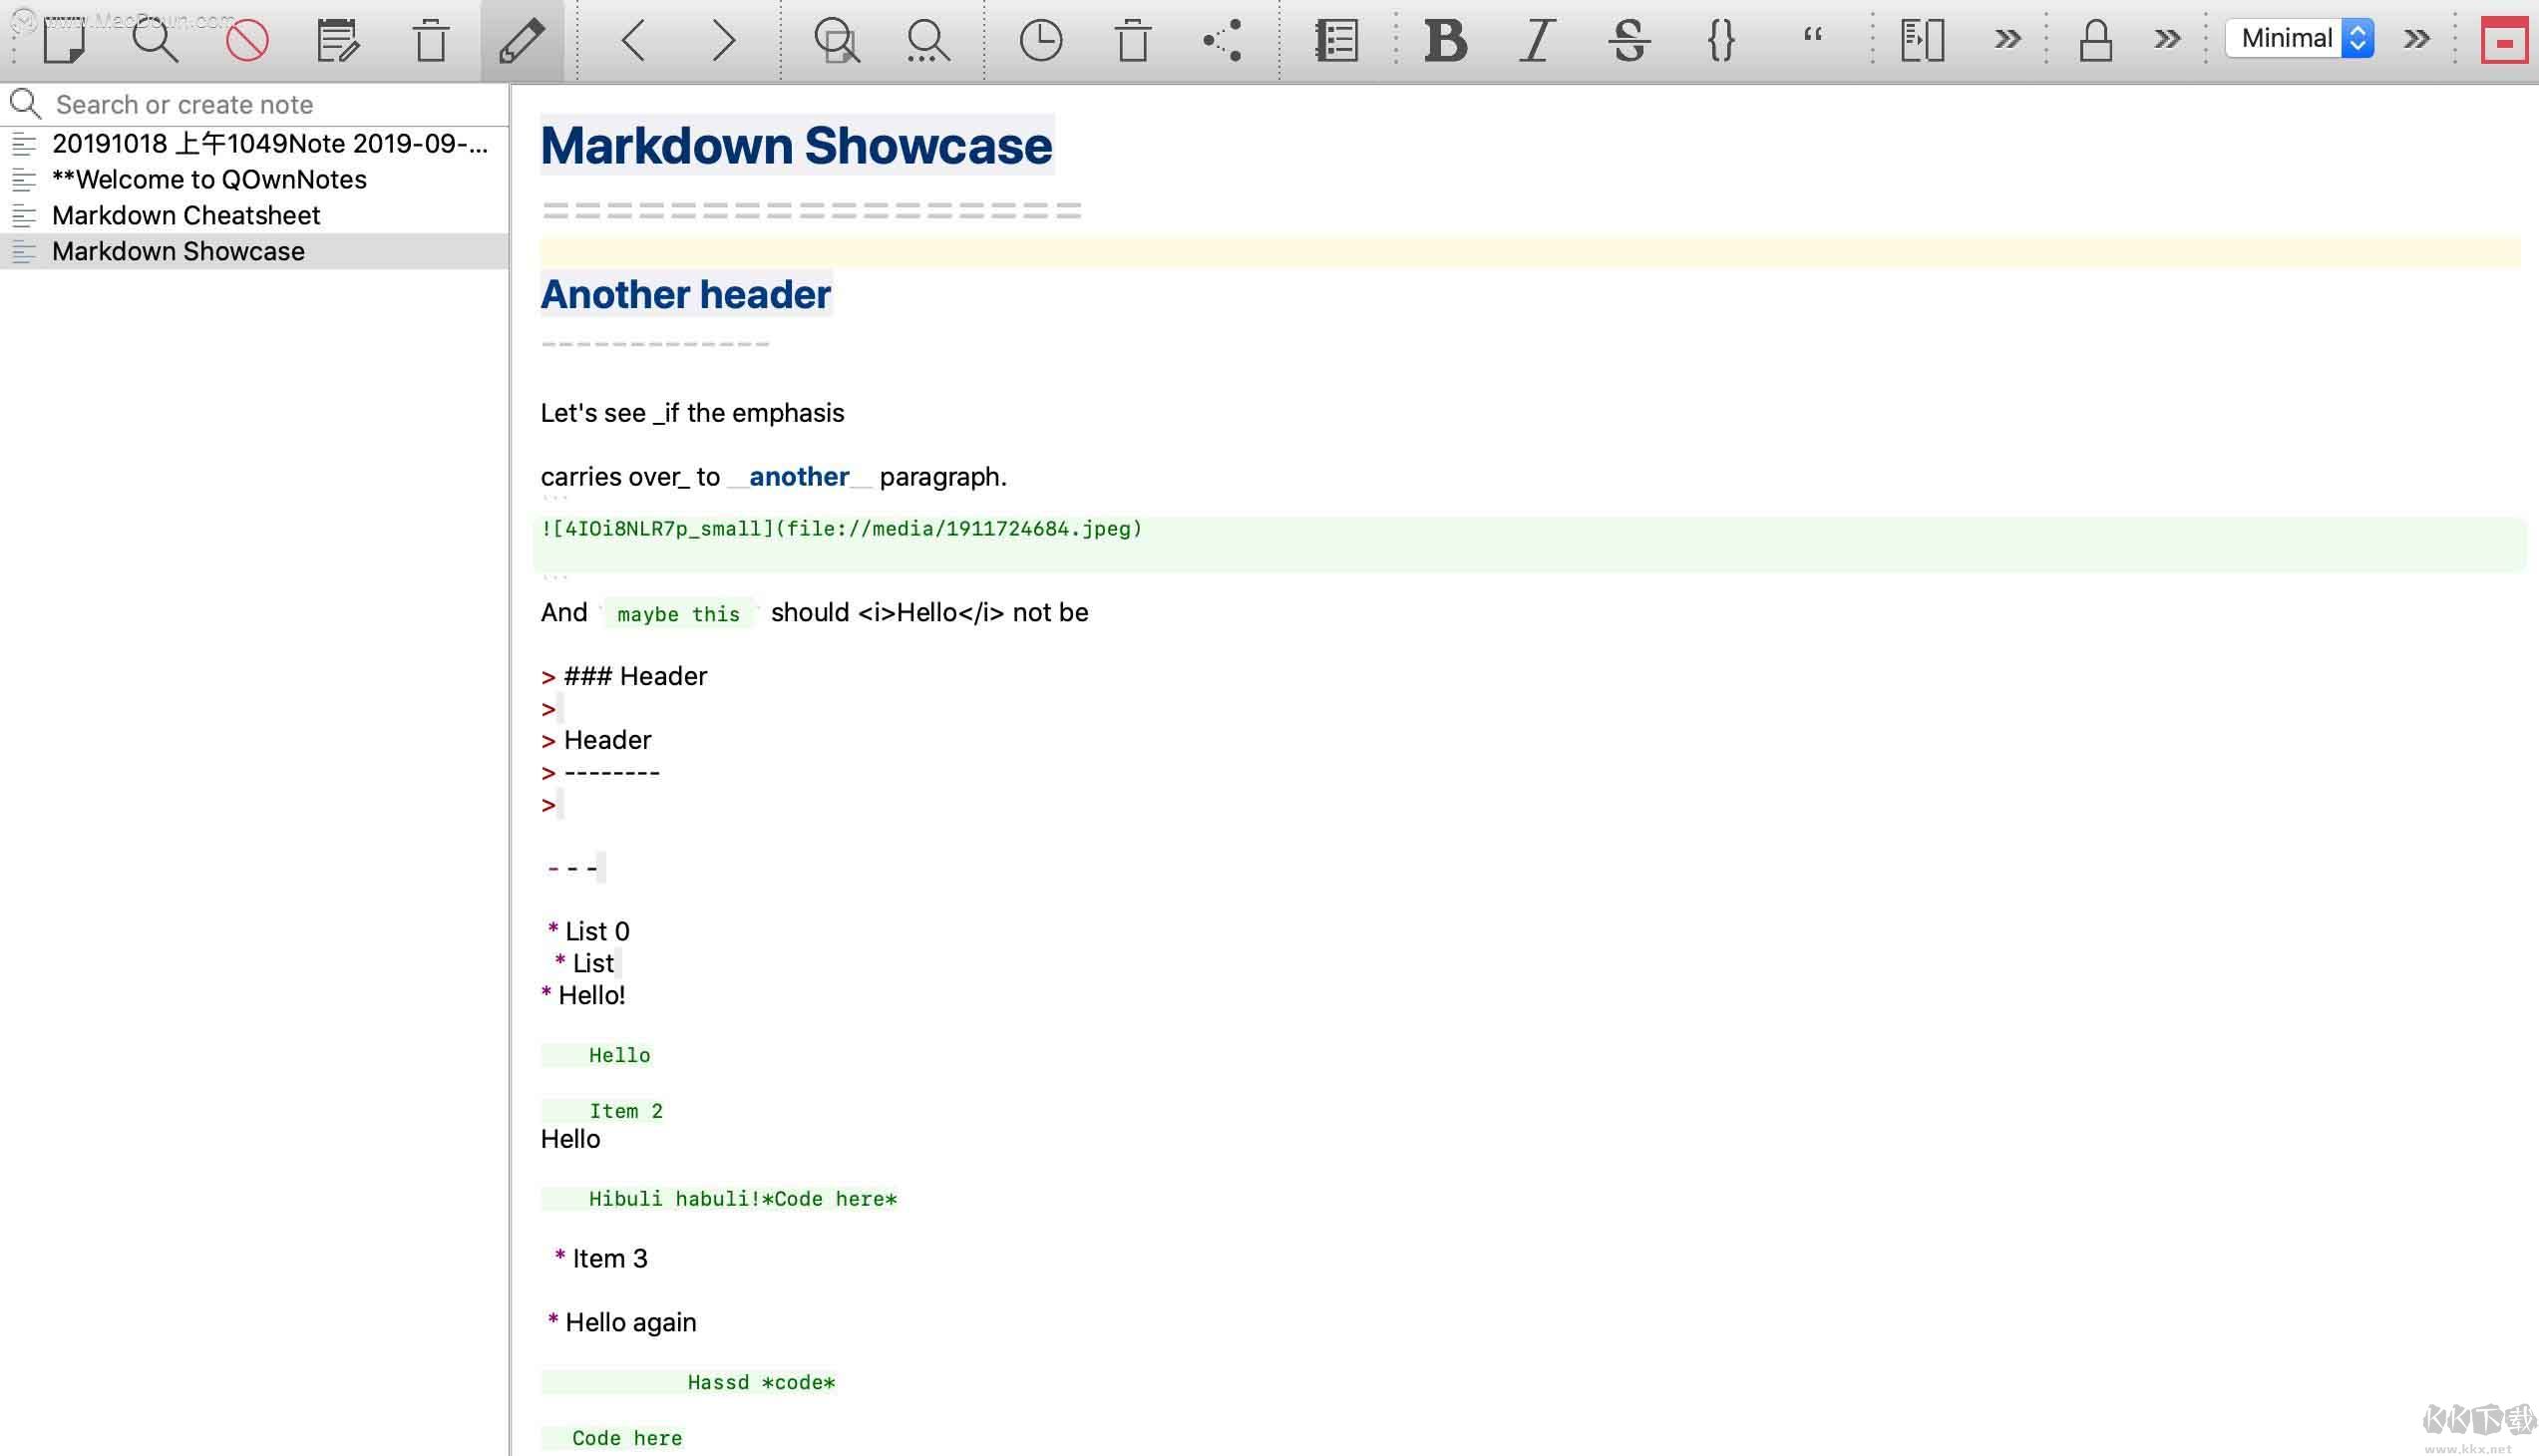The width and height of the screenshot is (2539, 1456).
Task: Create a new note via toolbar icon
Action: point(65,40)
